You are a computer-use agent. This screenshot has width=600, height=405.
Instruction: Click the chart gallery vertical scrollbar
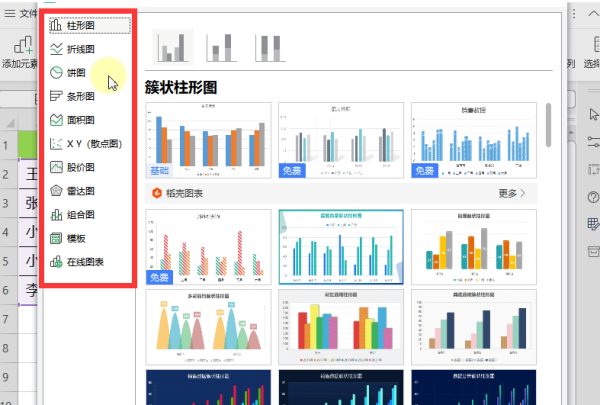(548, 125)
